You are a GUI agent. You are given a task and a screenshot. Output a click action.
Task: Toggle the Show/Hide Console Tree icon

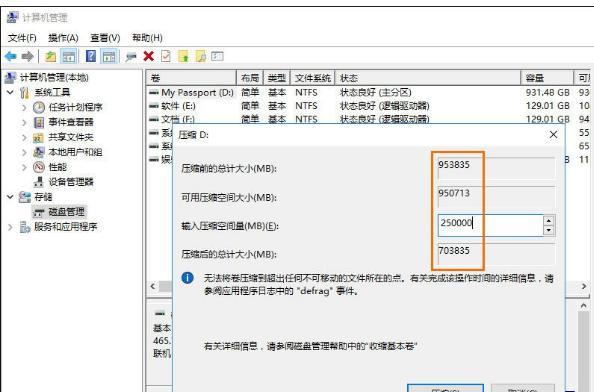(69, 57)
